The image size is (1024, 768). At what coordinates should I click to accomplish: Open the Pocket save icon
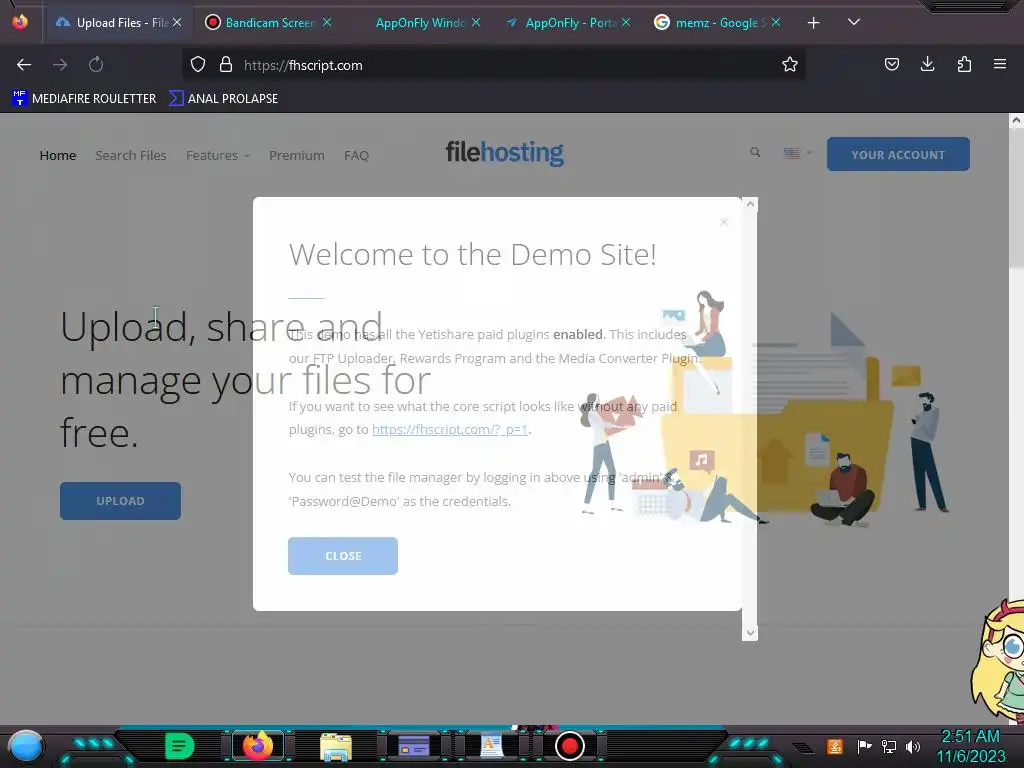pos(891,64)
